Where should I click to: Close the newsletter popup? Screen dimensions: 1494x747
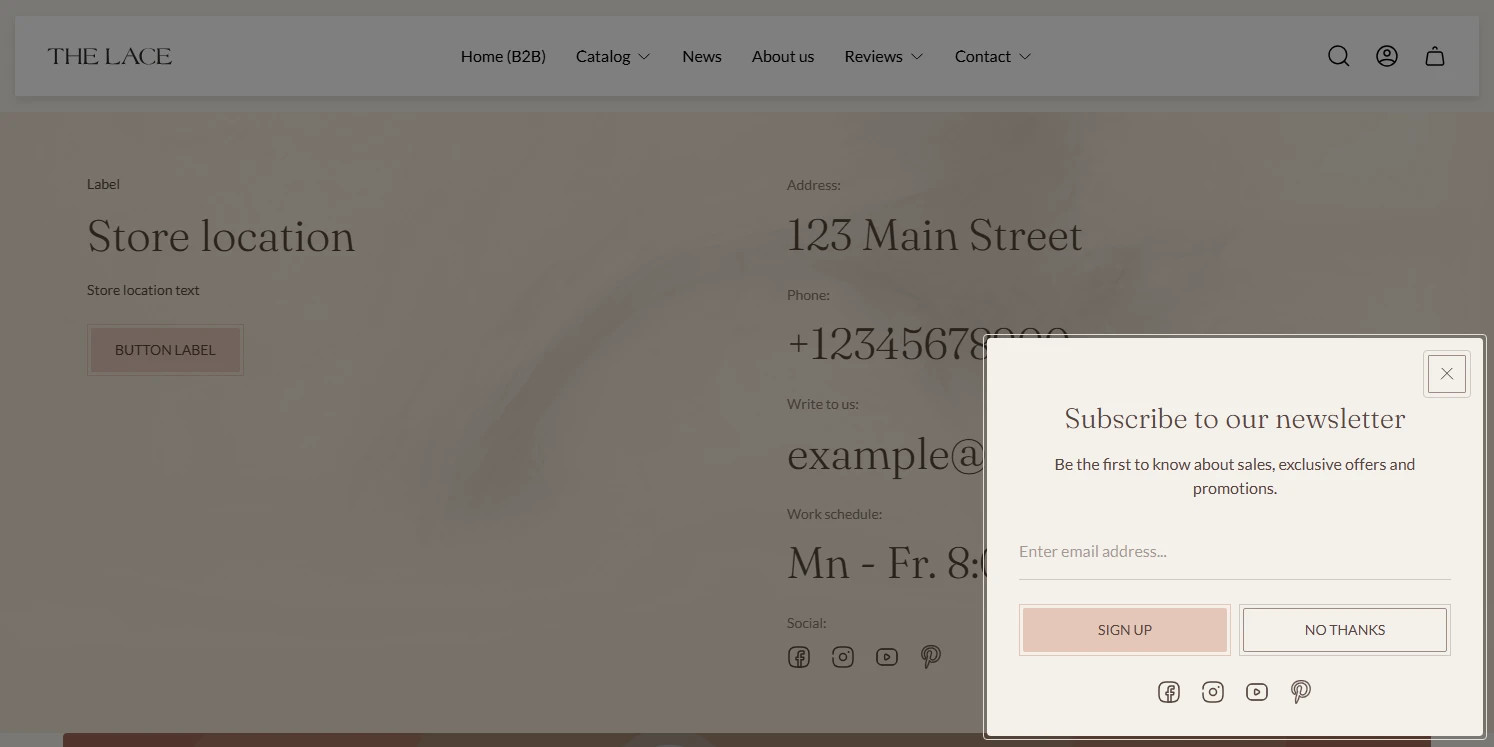pos(1447,374)
